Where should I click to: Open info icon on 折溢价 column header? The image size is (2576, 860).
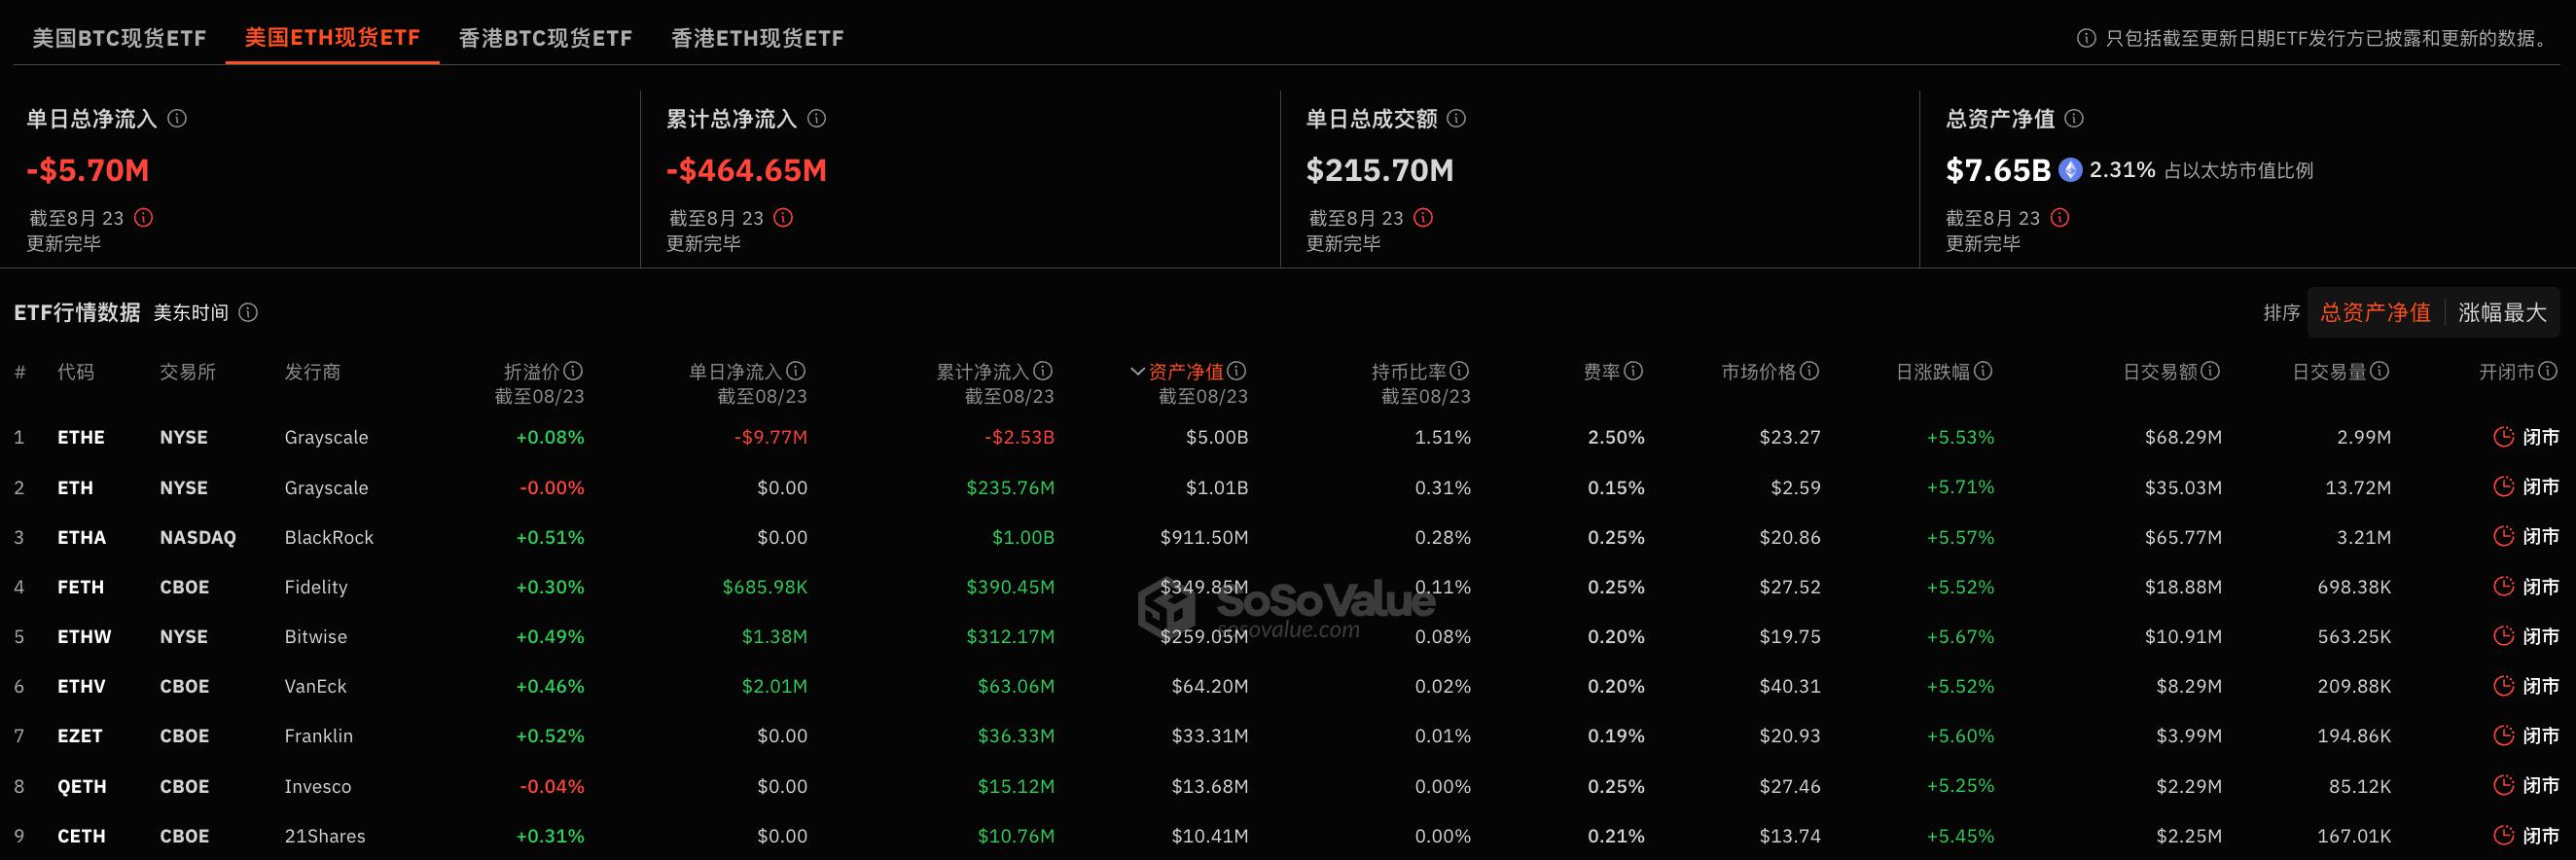pos(573,371)
